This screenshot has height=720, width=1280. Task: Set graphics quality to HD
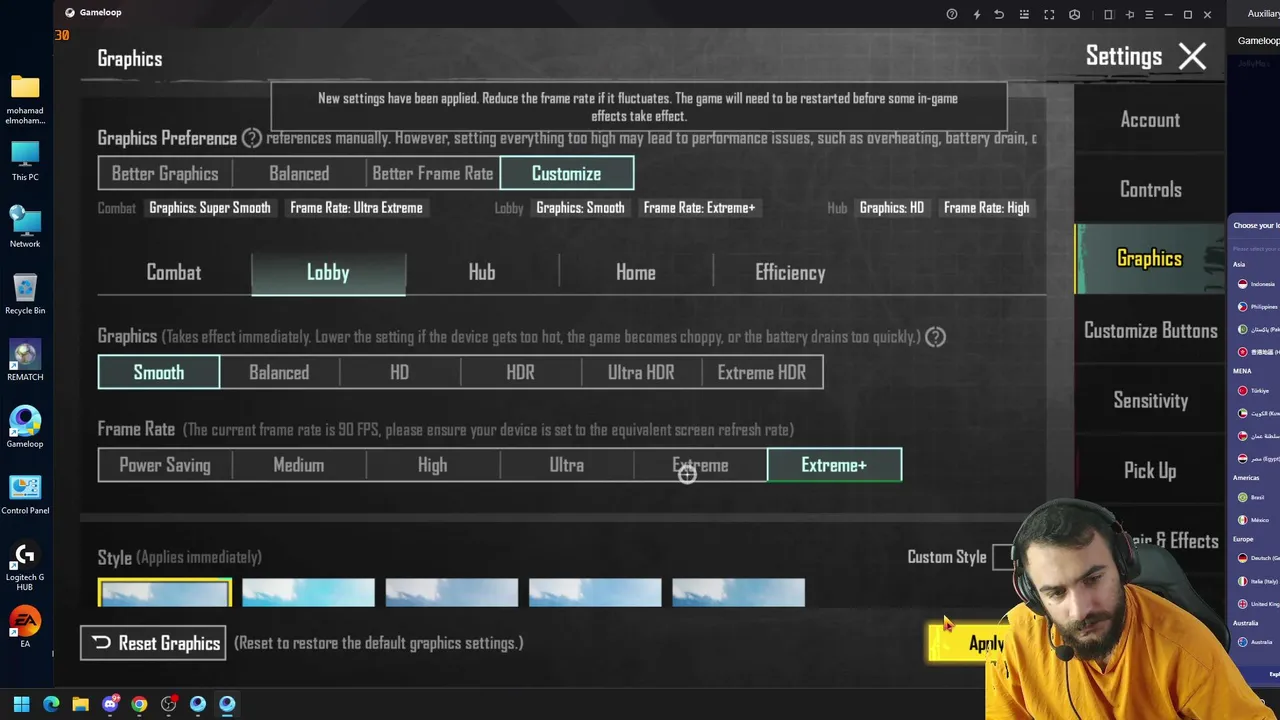coord(400,372)
